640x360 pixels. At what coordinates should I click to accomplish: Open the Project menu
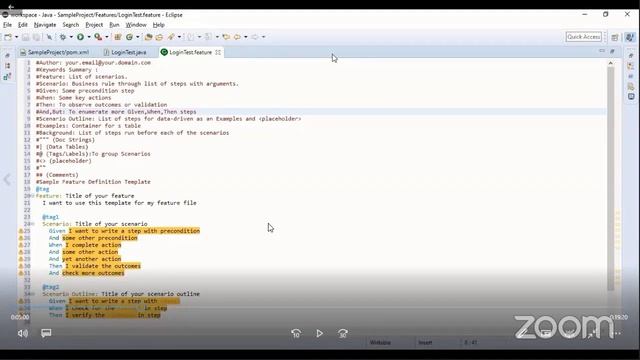click(x=94, y=25)
